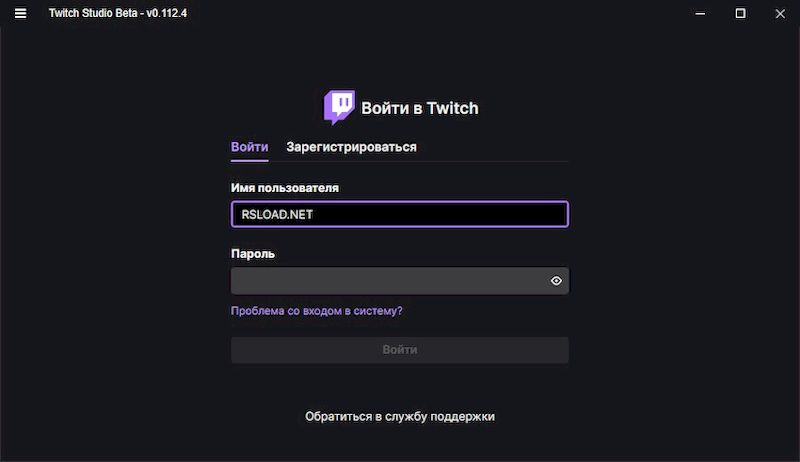This screenshot has width=800, height=462.
Task: Maximize the Twitch Studio window
Action: (740, 13)
